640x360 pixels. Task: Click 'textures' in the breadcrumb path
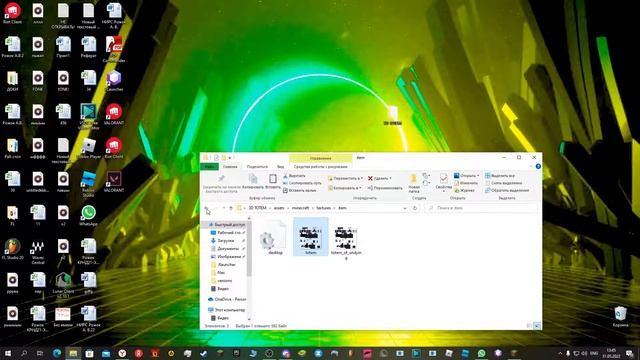[x=324, y=208]
